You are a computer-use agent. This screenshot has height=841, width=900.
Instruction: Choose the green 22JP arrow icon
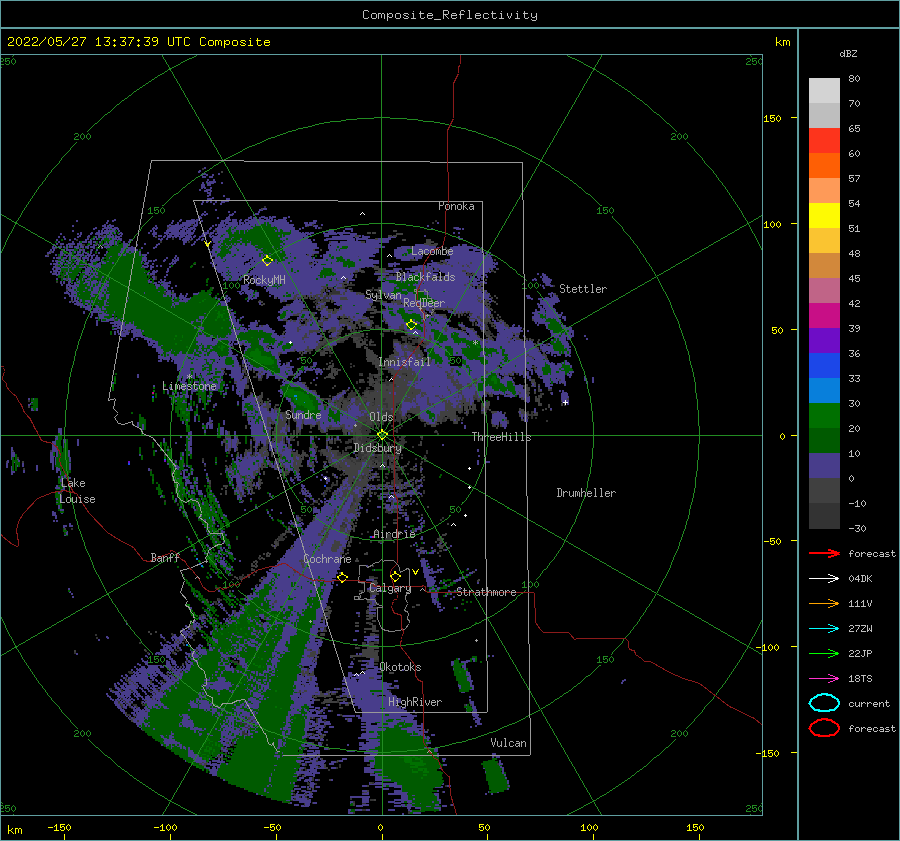(x=824, y=653)
